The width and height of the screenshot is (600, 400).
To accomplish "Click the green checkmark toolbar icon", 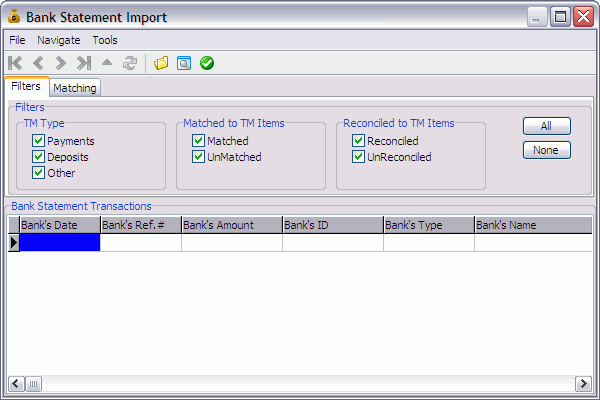I will pyautogui.click(x=207, y=63).
